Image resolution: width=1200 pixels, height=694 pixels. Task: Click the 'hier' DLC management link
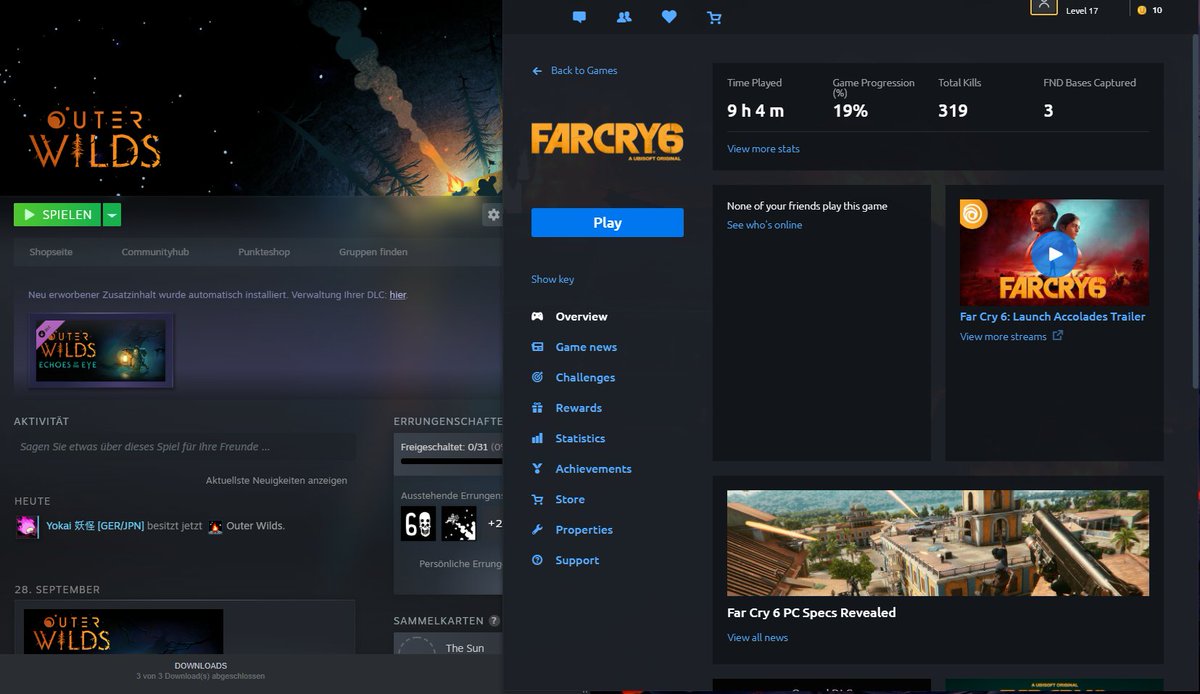(x=398, y=295)
